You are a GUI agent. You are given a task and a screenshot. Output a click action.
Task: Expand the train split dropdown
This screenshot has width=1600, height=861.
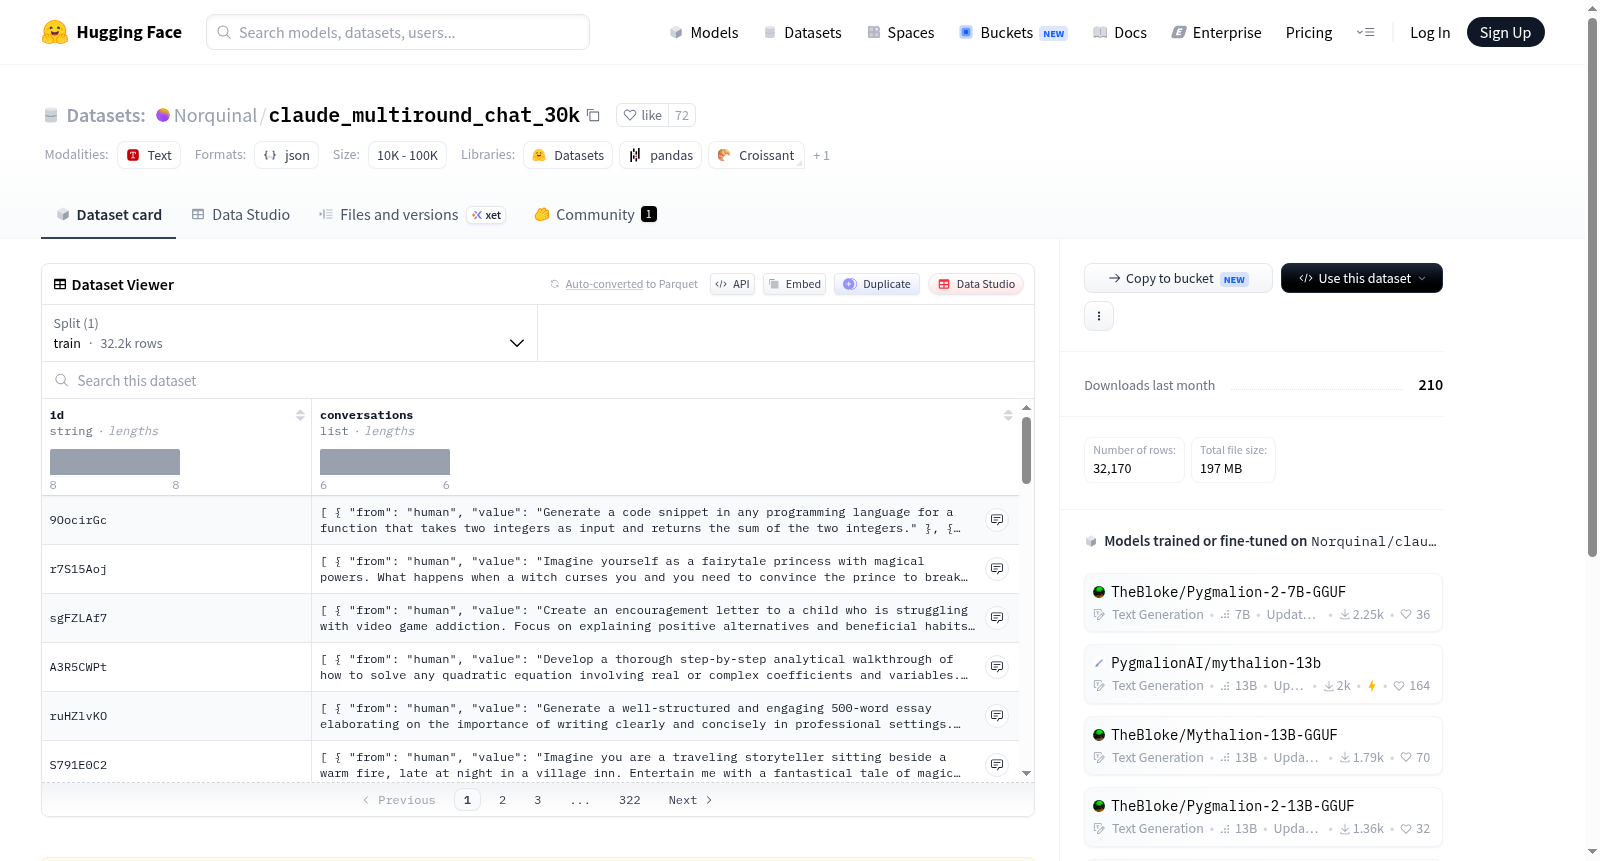(289, 333)
